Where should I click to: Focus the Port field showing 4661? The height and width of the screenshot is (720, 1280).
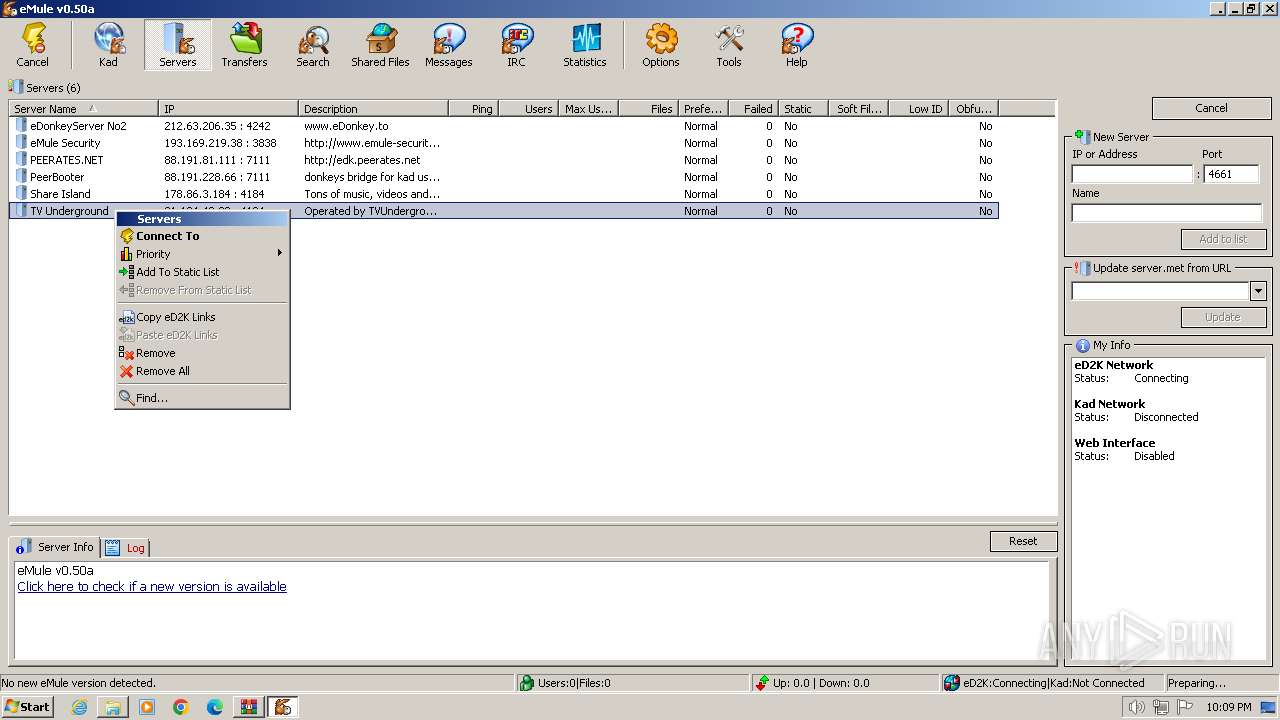point(1232,174)
